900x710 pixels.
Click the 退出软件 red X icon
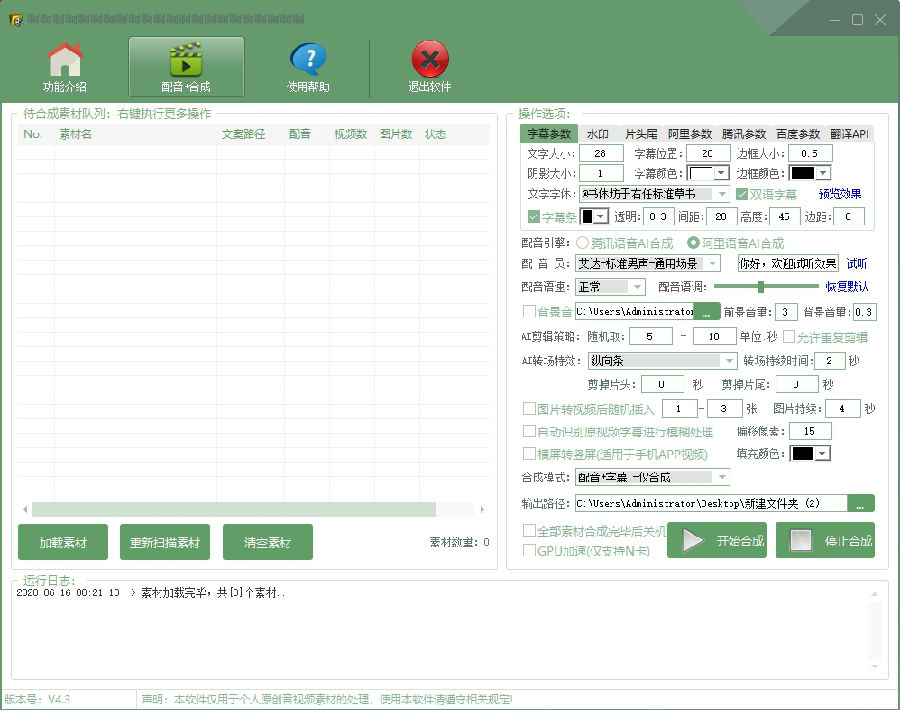pyautogui.click(x=430, y=60)
